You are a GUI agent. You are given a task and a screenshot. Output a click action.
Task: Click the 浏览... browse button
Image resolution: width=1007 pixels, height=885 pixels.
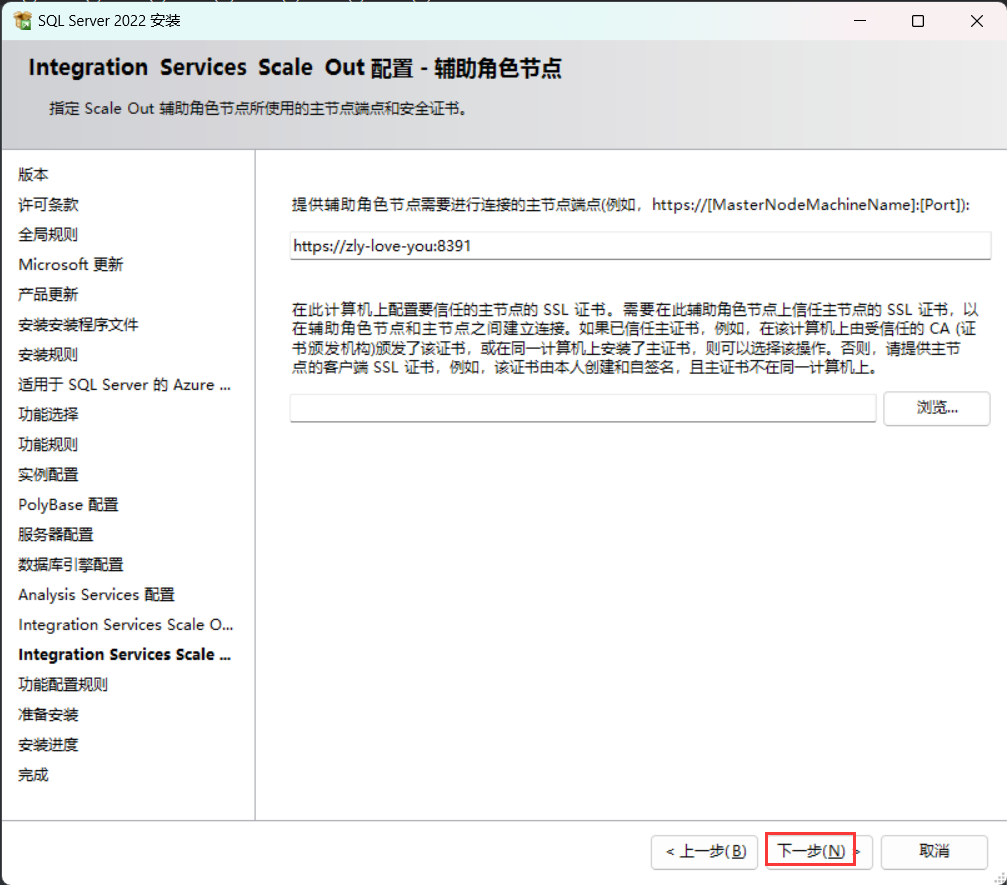click(x=936, y=408)
